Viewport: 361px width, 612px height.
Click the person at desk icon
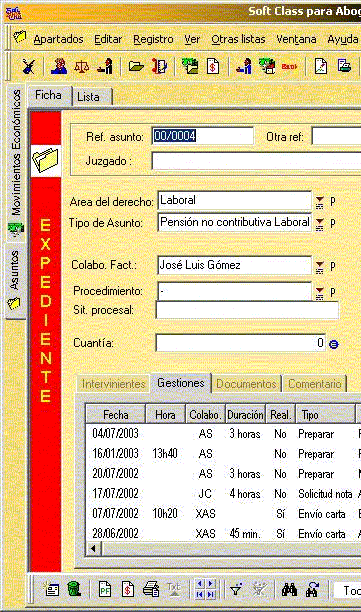click(105, 66)
